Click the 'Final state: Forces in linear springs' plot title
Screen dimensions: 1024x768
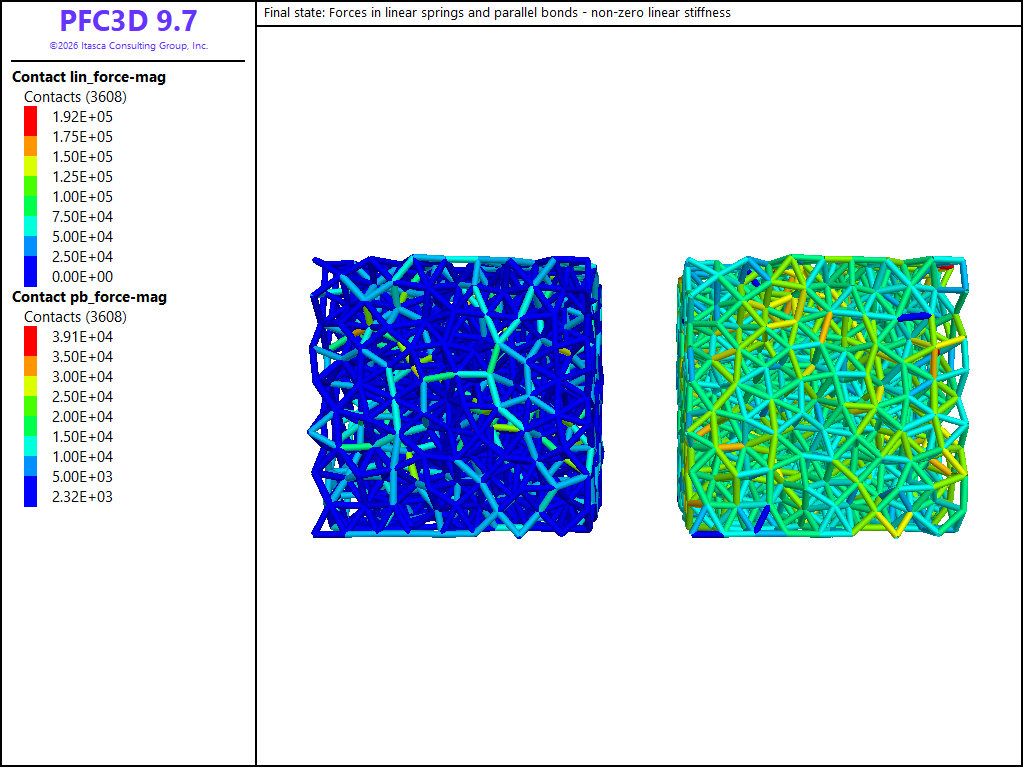[497, 13]
